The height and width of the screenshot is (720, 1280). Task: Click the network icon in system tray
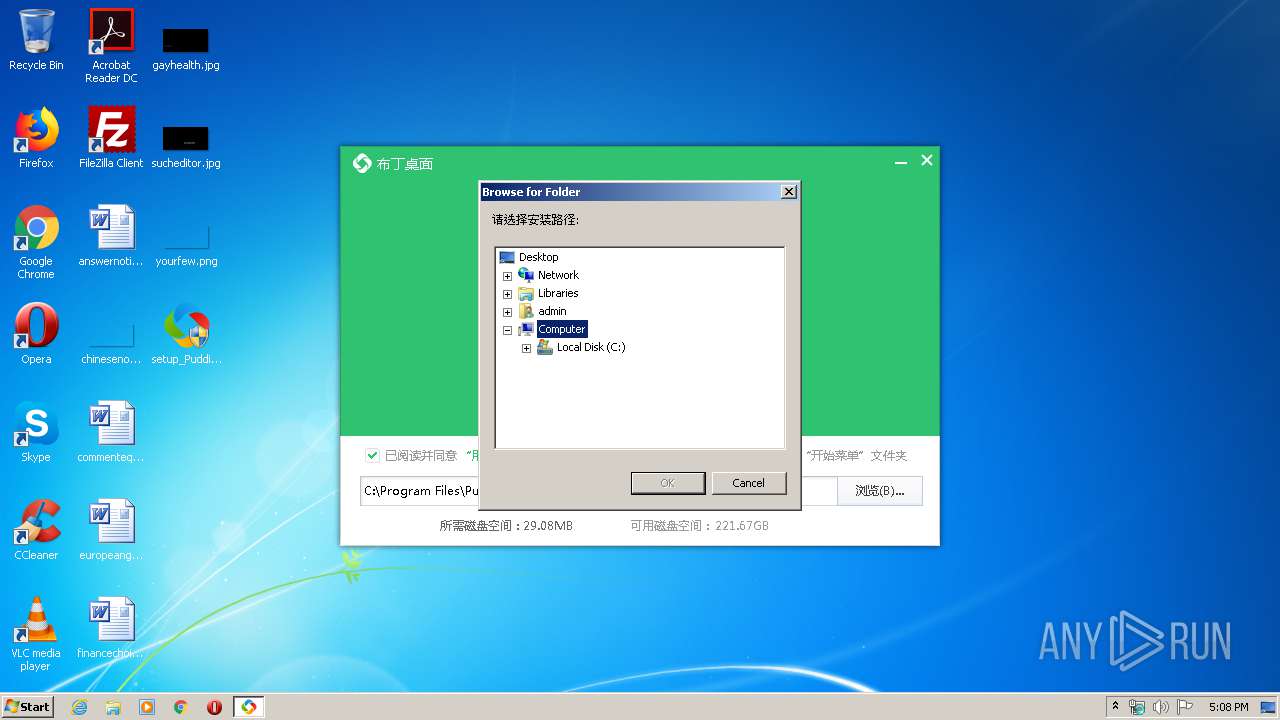tap(1137, 707)
